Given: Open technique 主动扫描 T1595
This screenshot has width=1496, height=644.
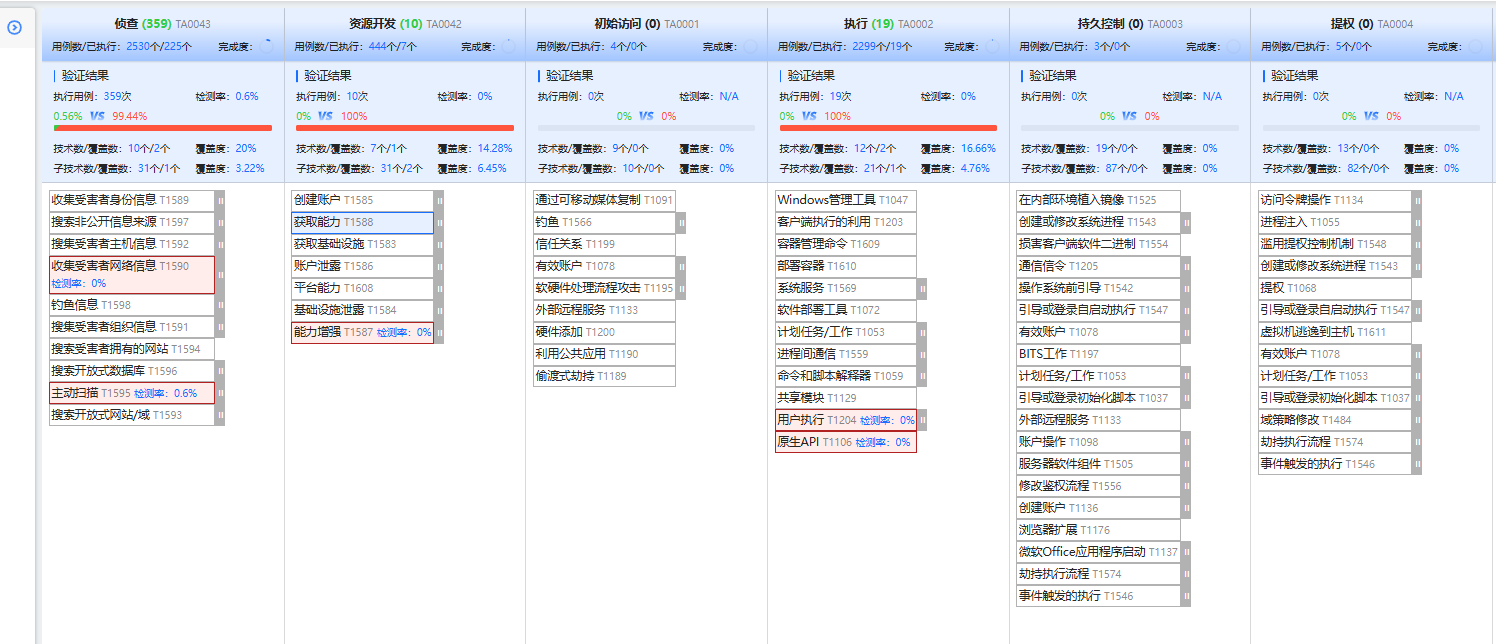Looking at the screenshot, I should point(90,393).
